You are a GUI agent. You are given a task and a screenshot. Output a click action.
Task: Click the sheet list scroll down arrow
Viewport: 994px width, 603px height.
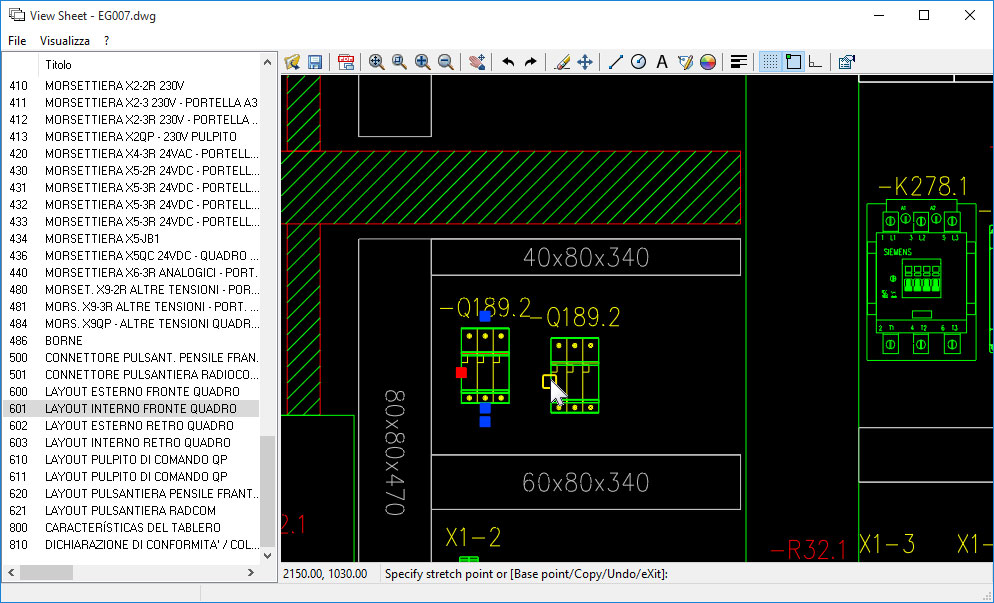tap(268, 556)
